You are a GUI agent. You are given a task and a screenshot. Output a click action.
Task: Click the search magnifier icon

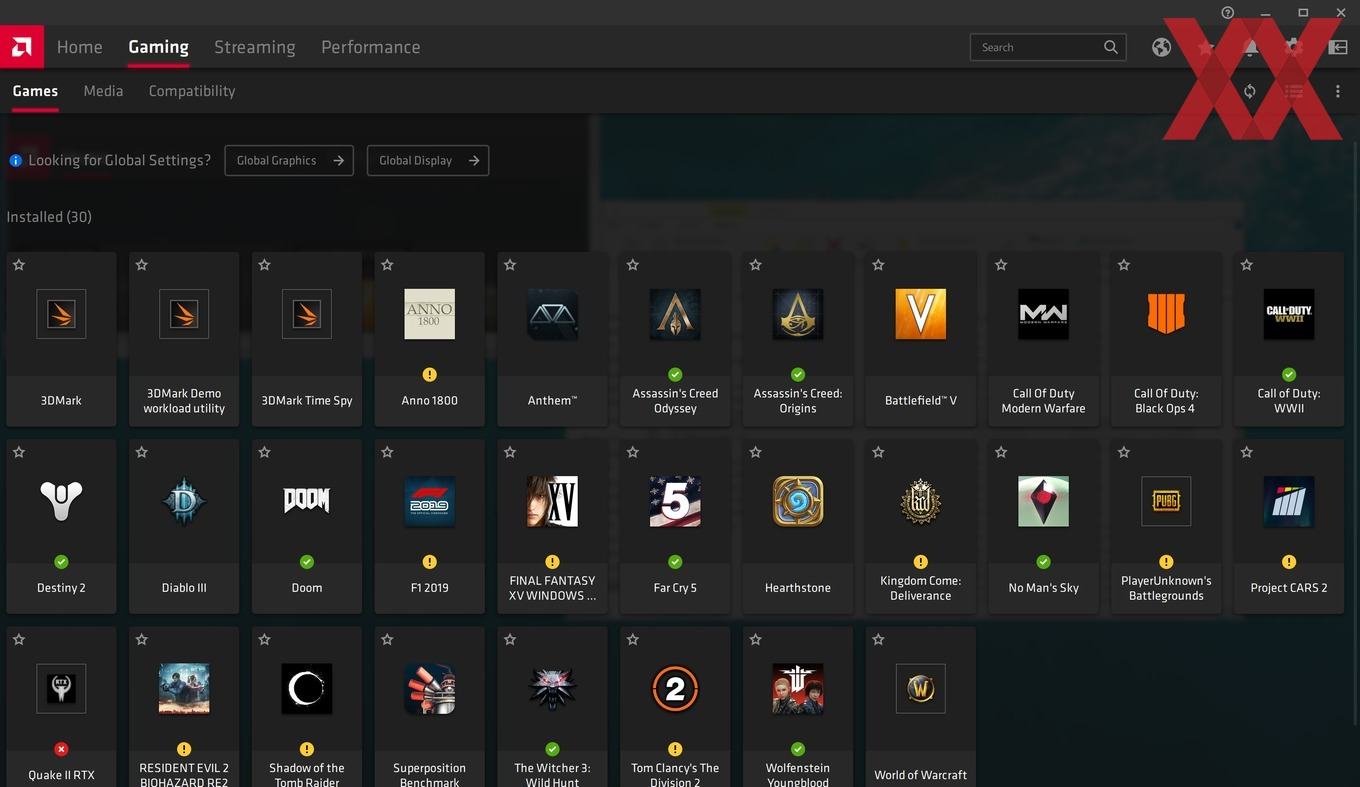(1111, 47)
